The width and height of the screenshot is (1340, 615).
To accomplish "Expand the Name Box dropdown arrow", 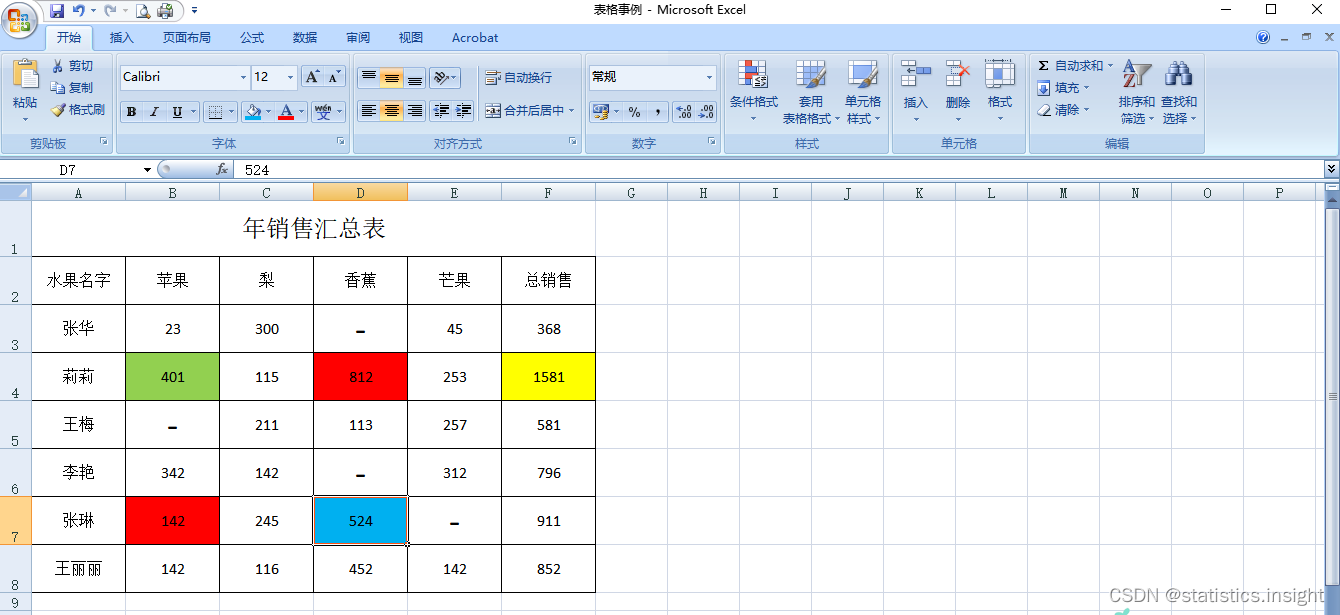I will click(148, 170).
